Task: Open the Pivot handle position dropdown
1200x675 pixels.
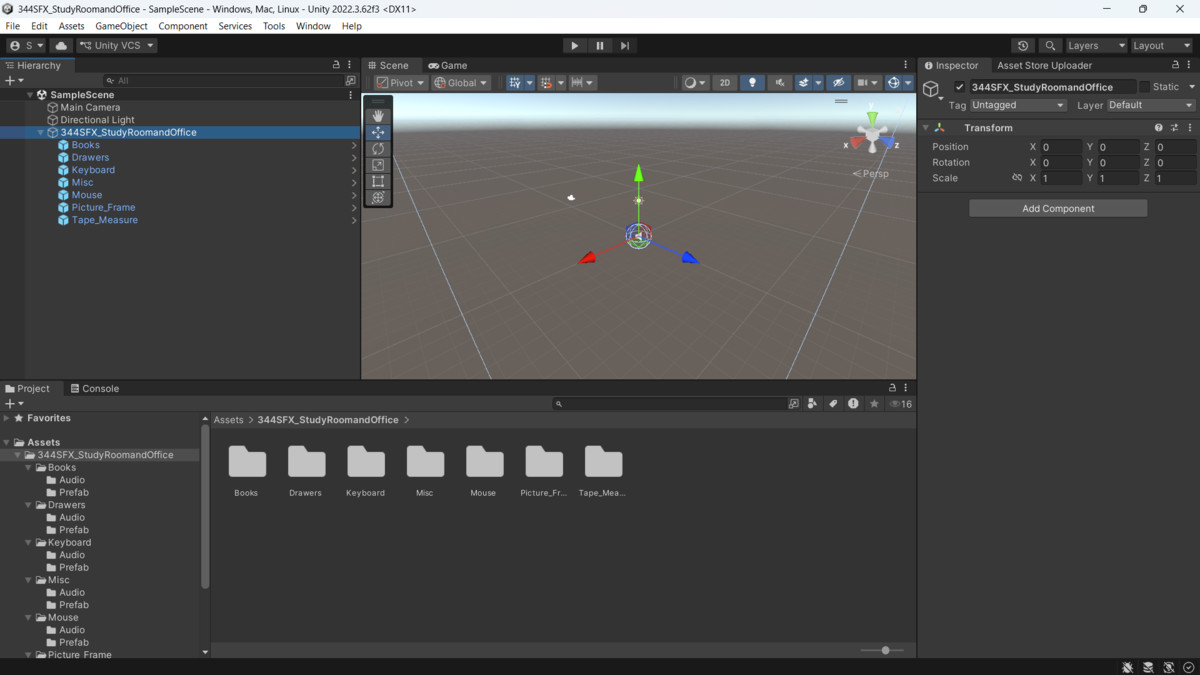Action: point(401,83)
